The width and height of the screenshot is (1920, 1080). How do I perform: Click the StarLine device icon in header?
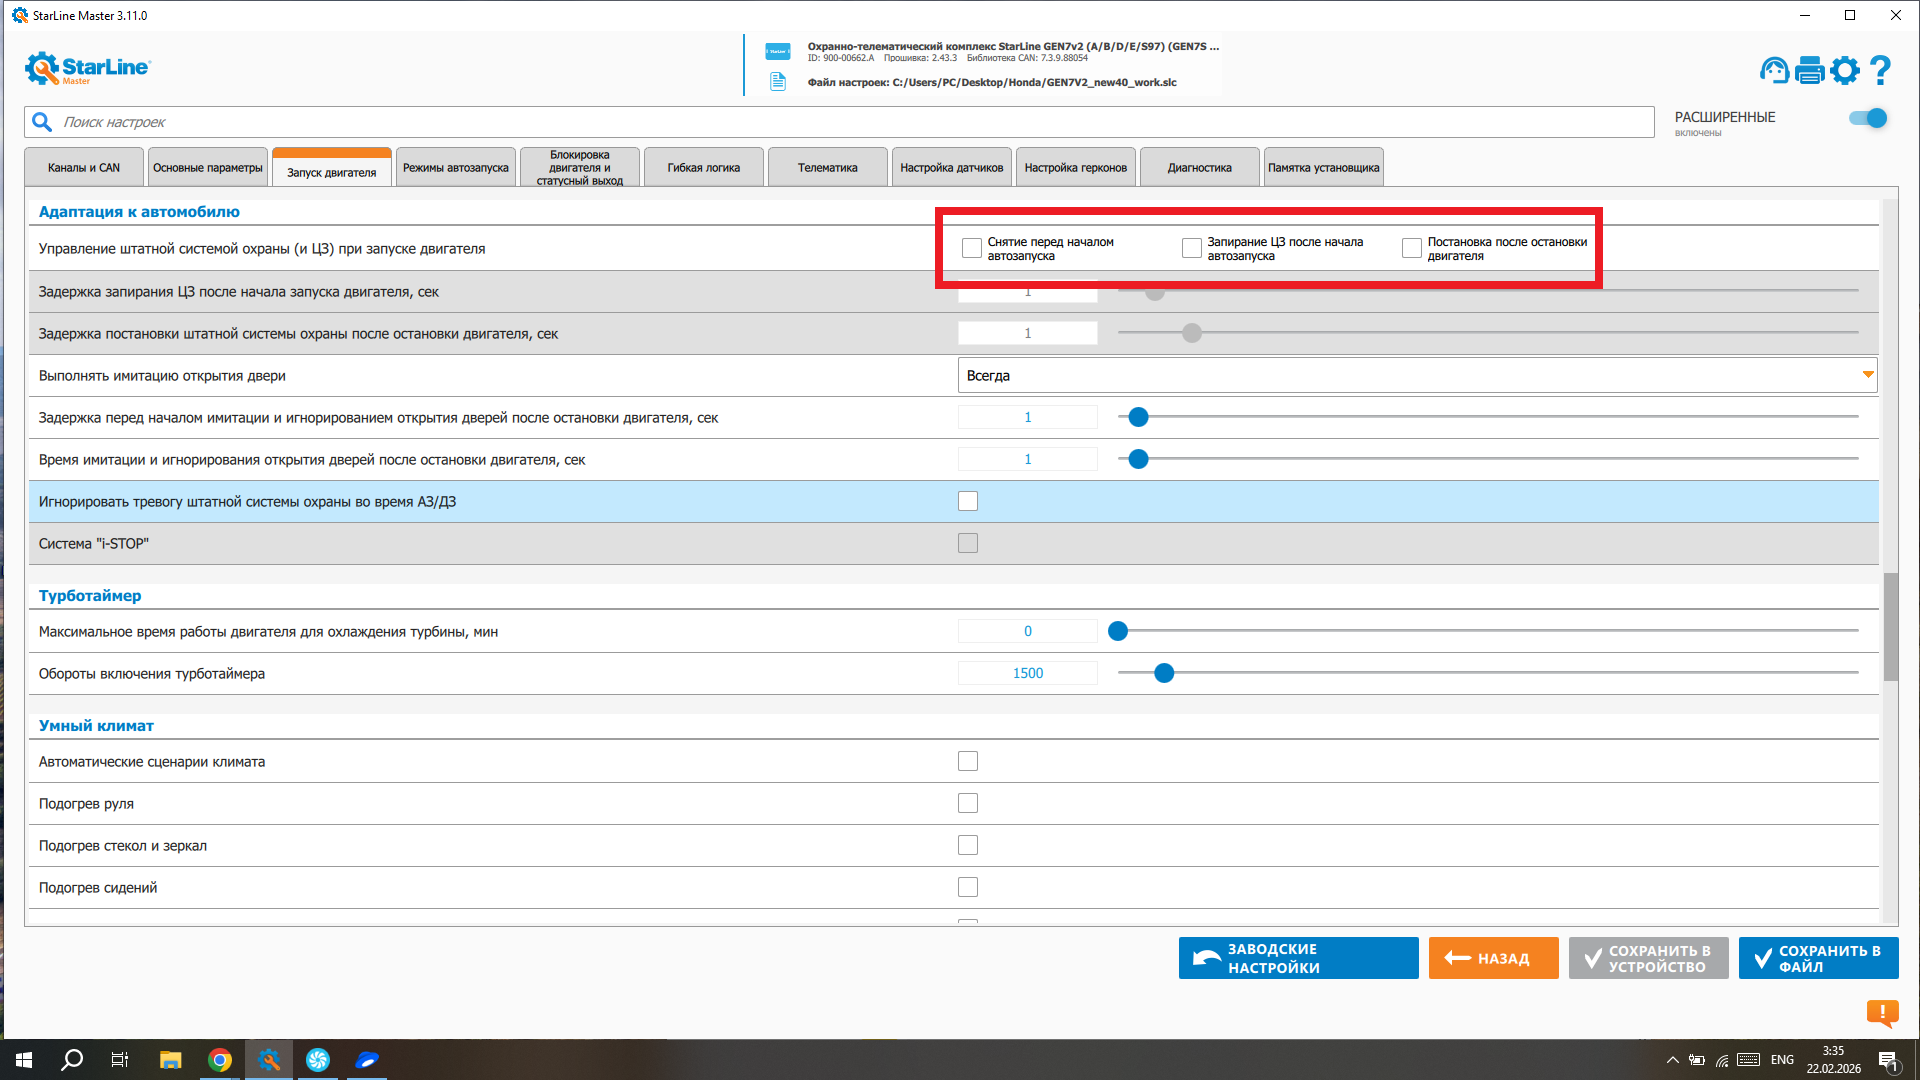[778, 51]
